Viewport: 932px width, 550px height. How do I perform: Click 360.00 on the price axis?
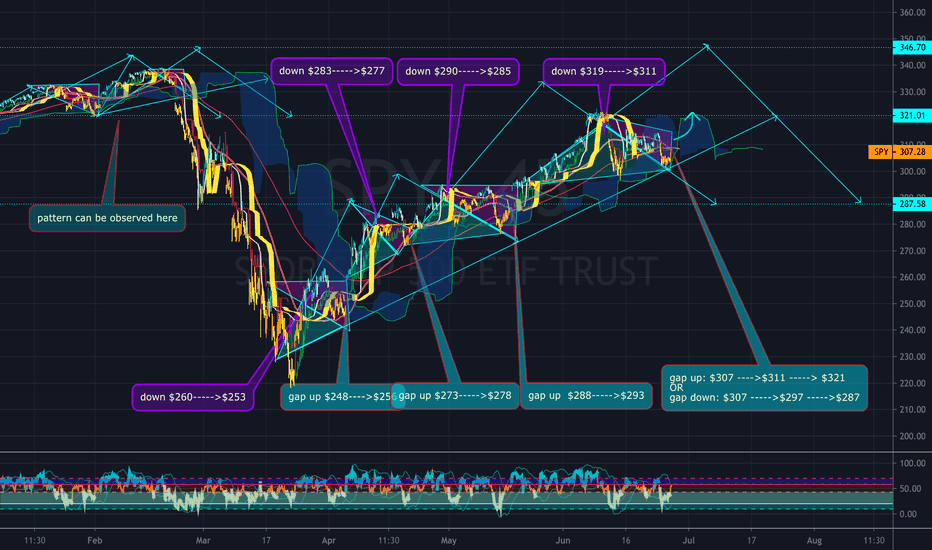pos(912,12)
